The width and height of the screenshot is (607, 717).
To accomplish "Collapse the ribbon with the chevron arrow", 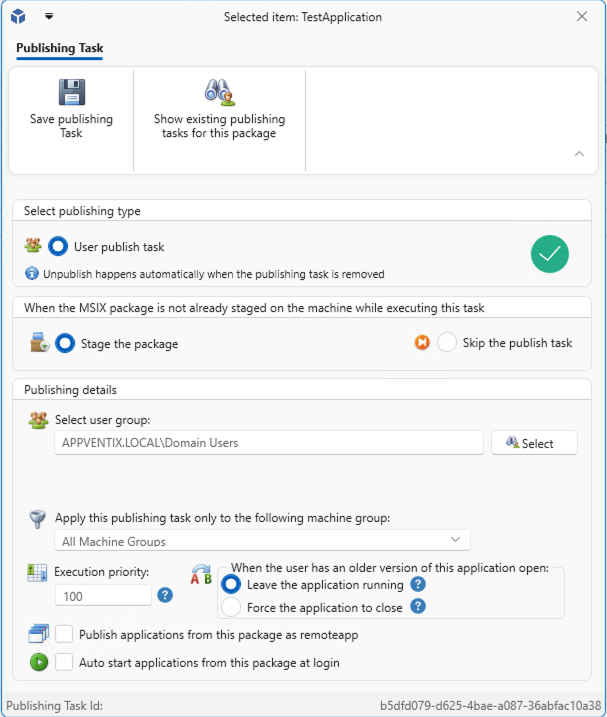I will pos(579,154).
